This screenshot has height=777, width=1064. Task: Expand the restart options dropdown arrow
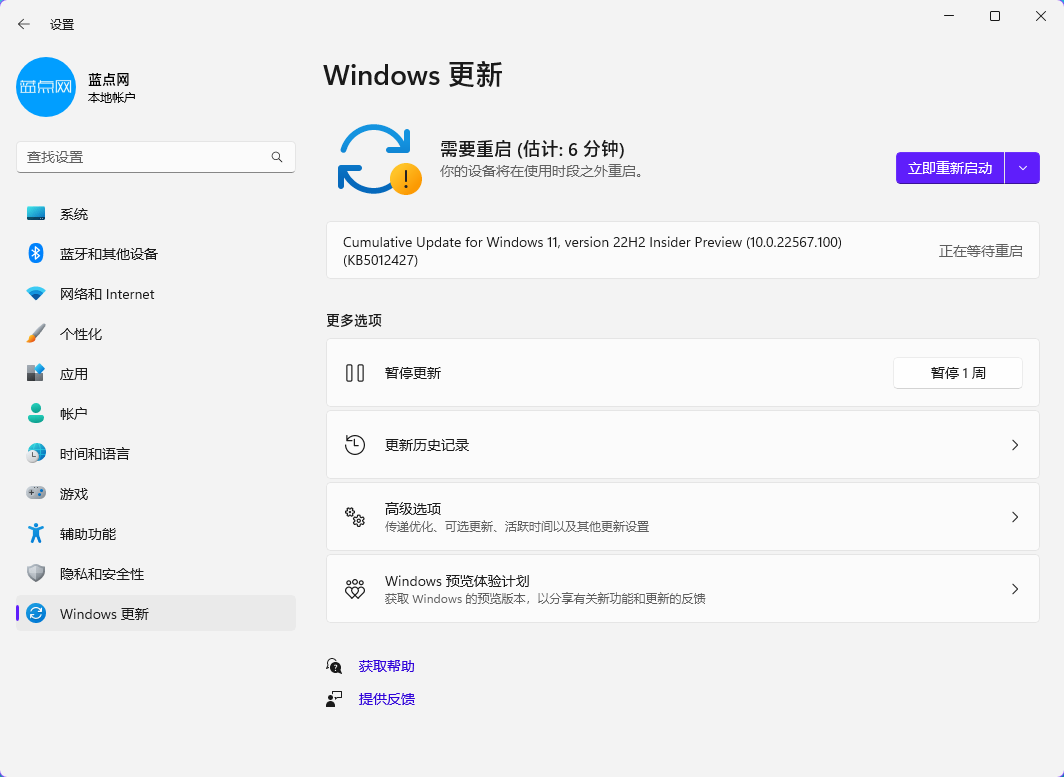[1023, 168]
